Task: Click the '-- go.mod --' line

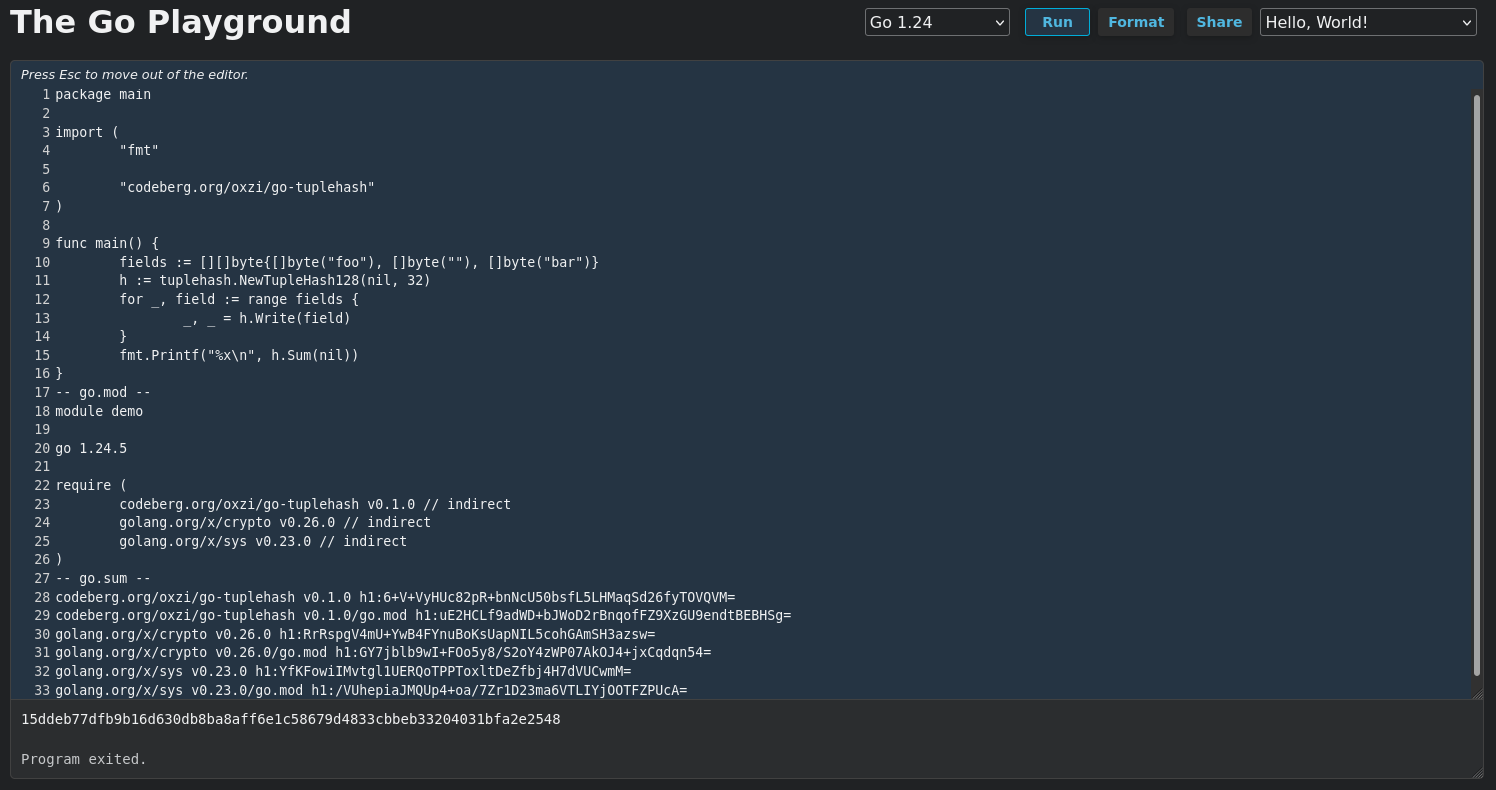Action: pos(103,392)
